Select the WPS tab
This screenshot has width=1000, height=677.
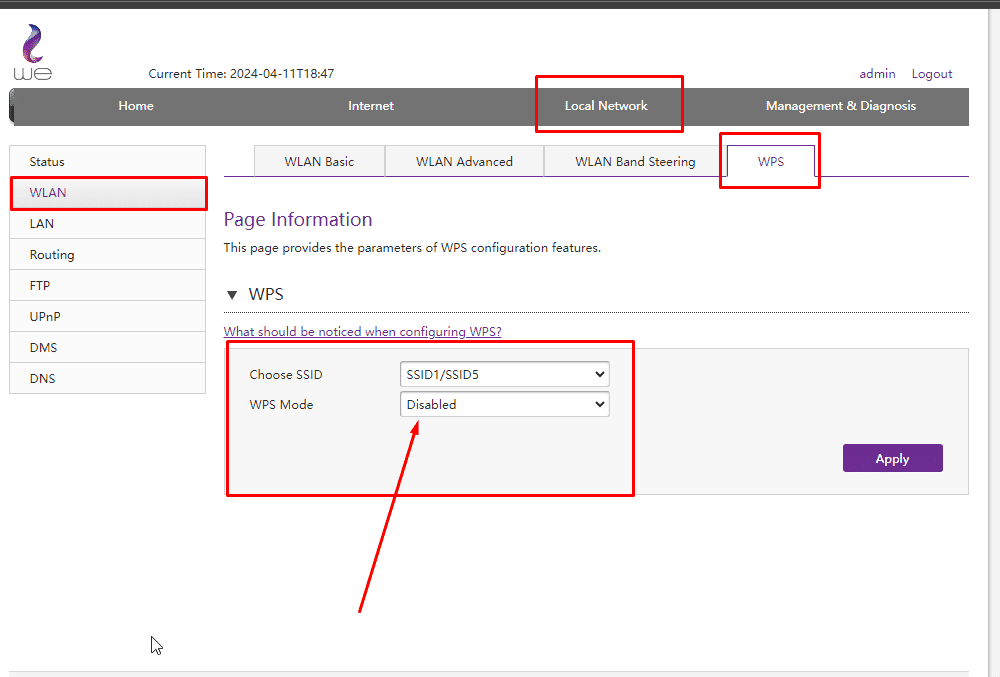point(770,162)
